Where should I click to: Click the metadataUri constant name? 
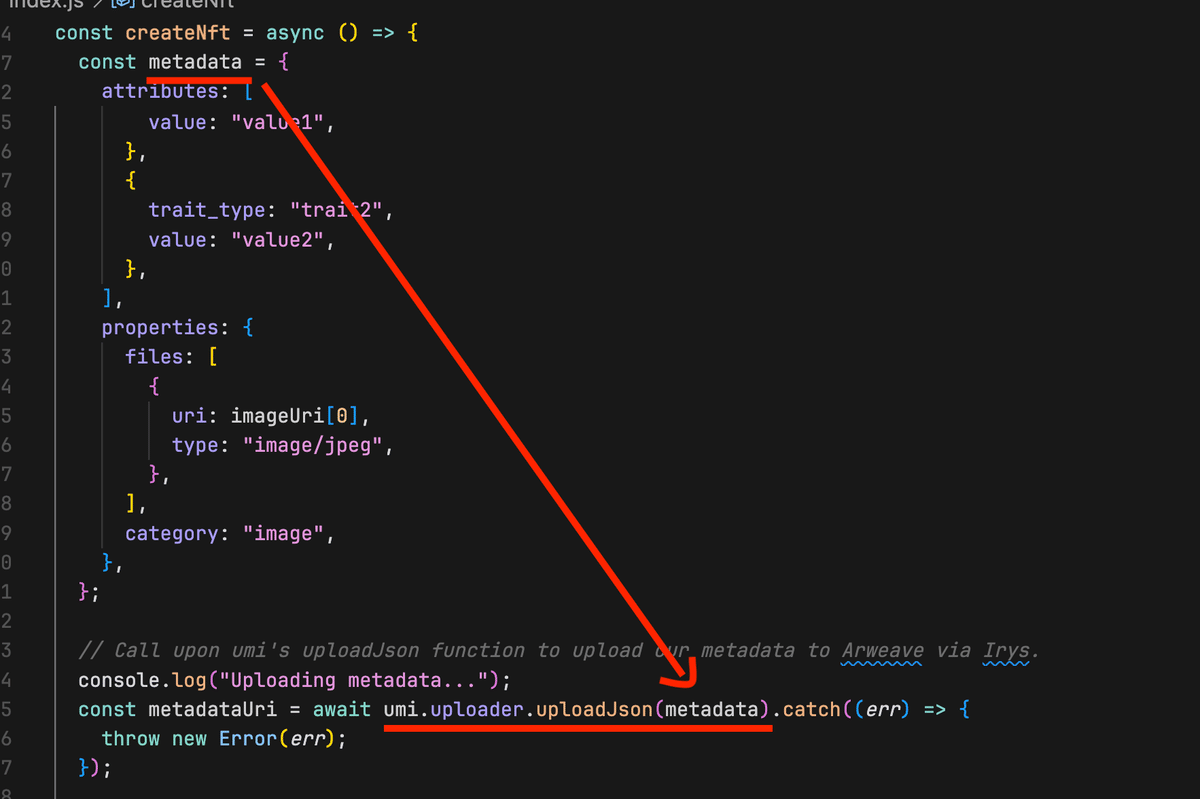tap(212, 710)
